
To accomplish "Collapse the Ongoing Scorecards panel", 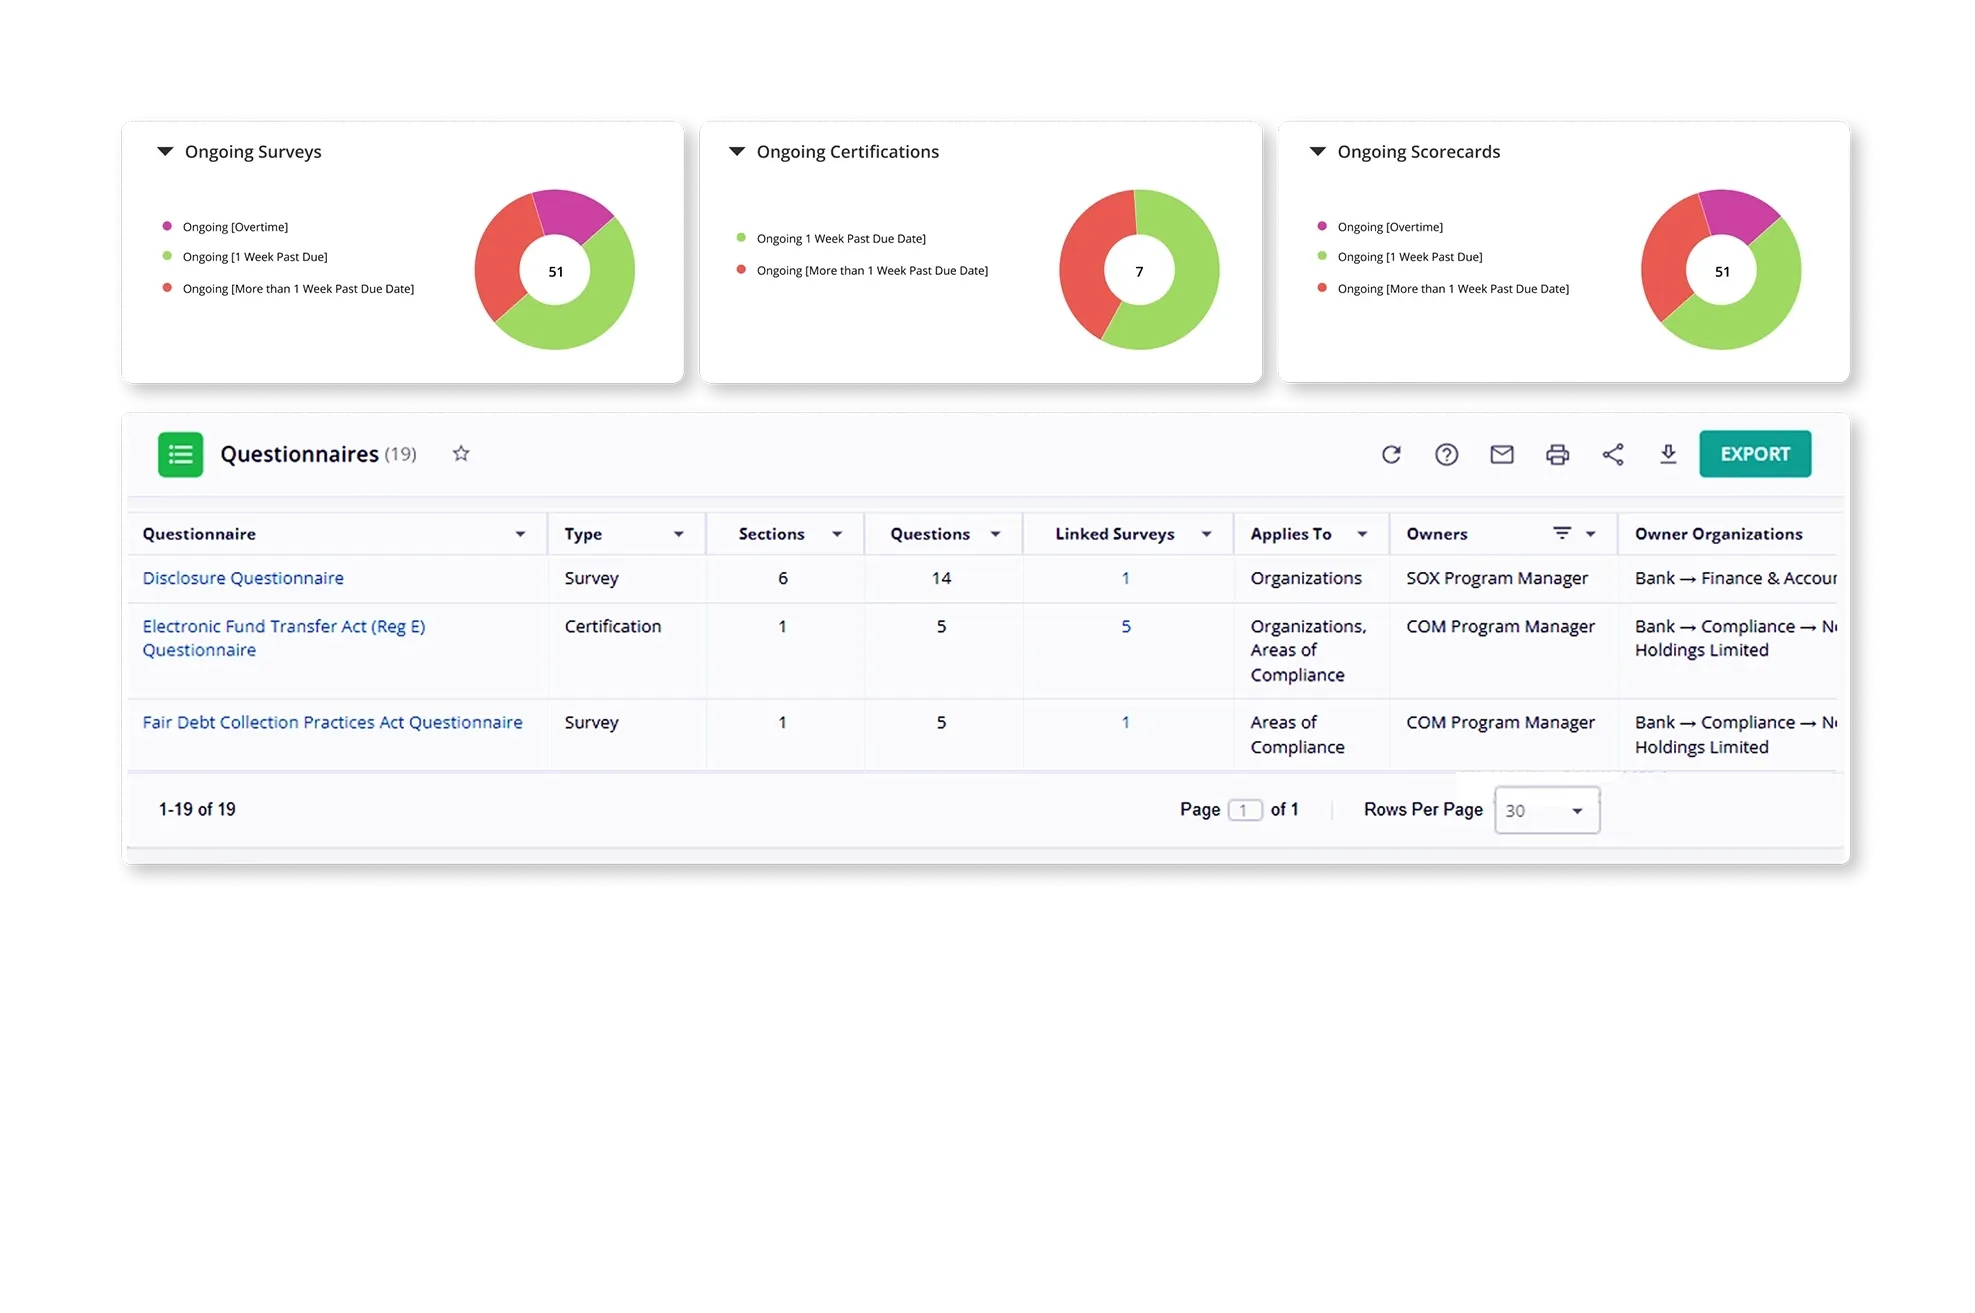I will coord(1318,152).
